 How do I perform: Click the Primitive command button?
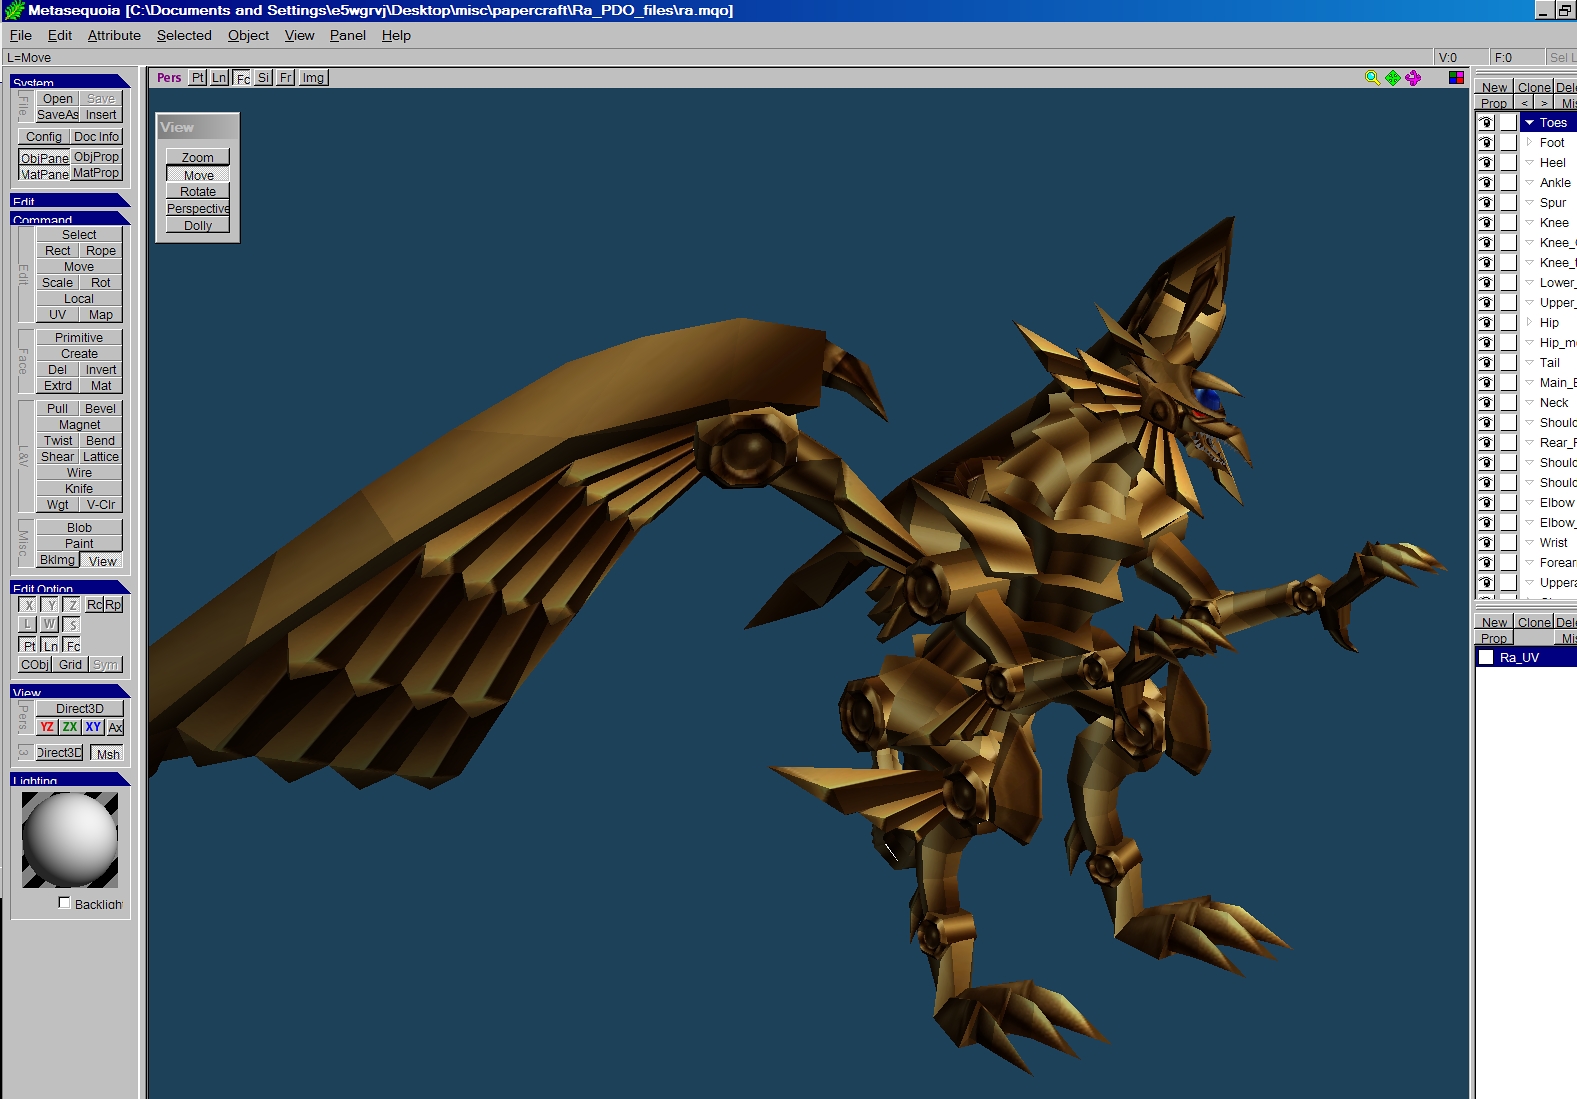tap(79, 337)
